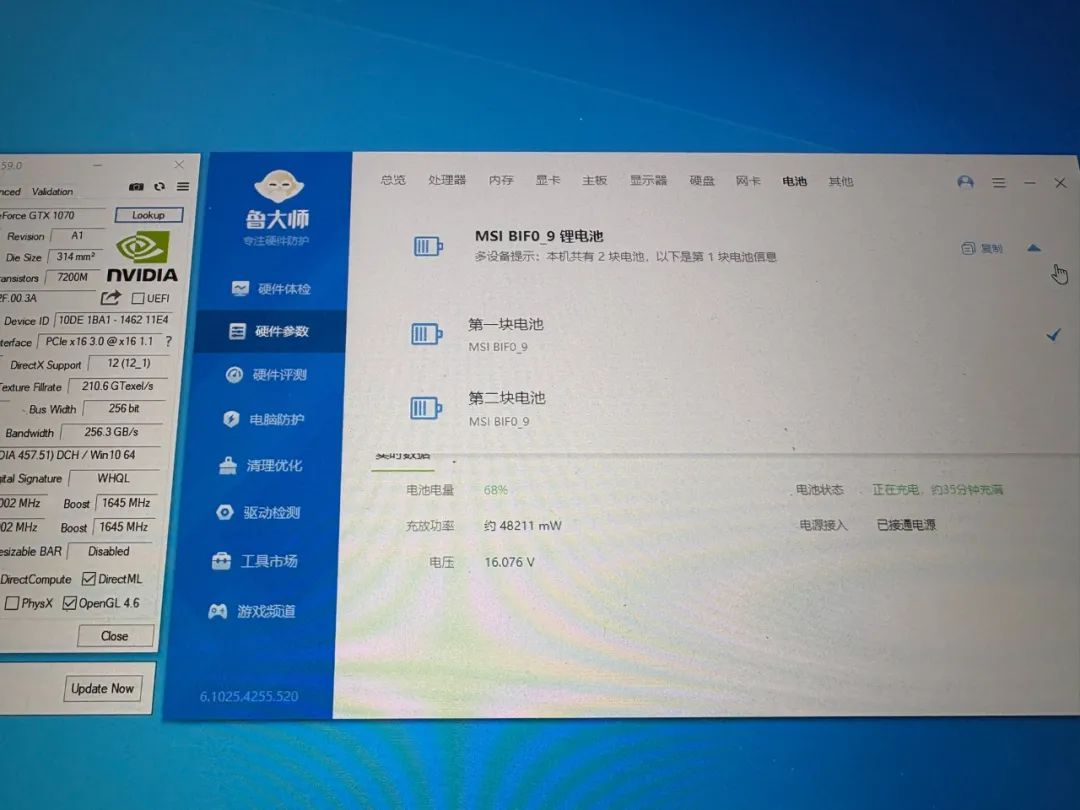The image size is (1080, 810).
Task: Switch to the 显卡 tab
Action: [548, 180]
